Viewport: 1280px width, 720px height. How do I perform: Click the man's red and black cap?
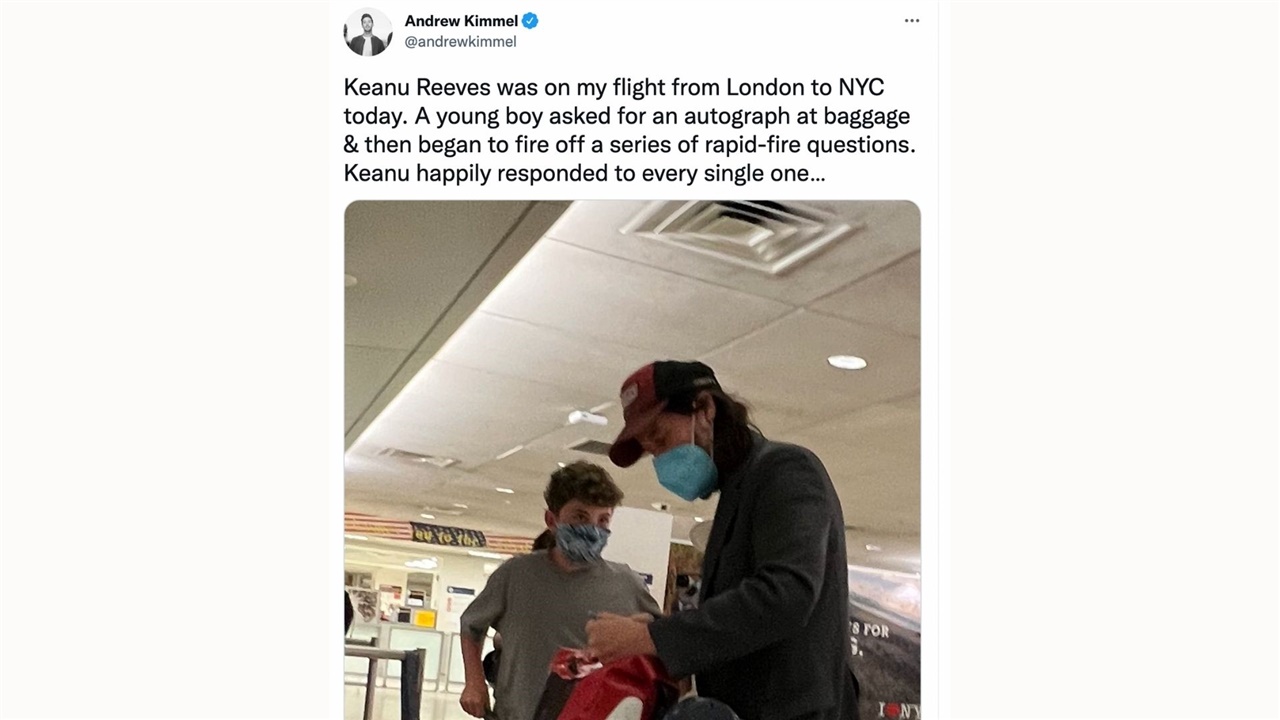pyautogui.click(x=658, y=406)
